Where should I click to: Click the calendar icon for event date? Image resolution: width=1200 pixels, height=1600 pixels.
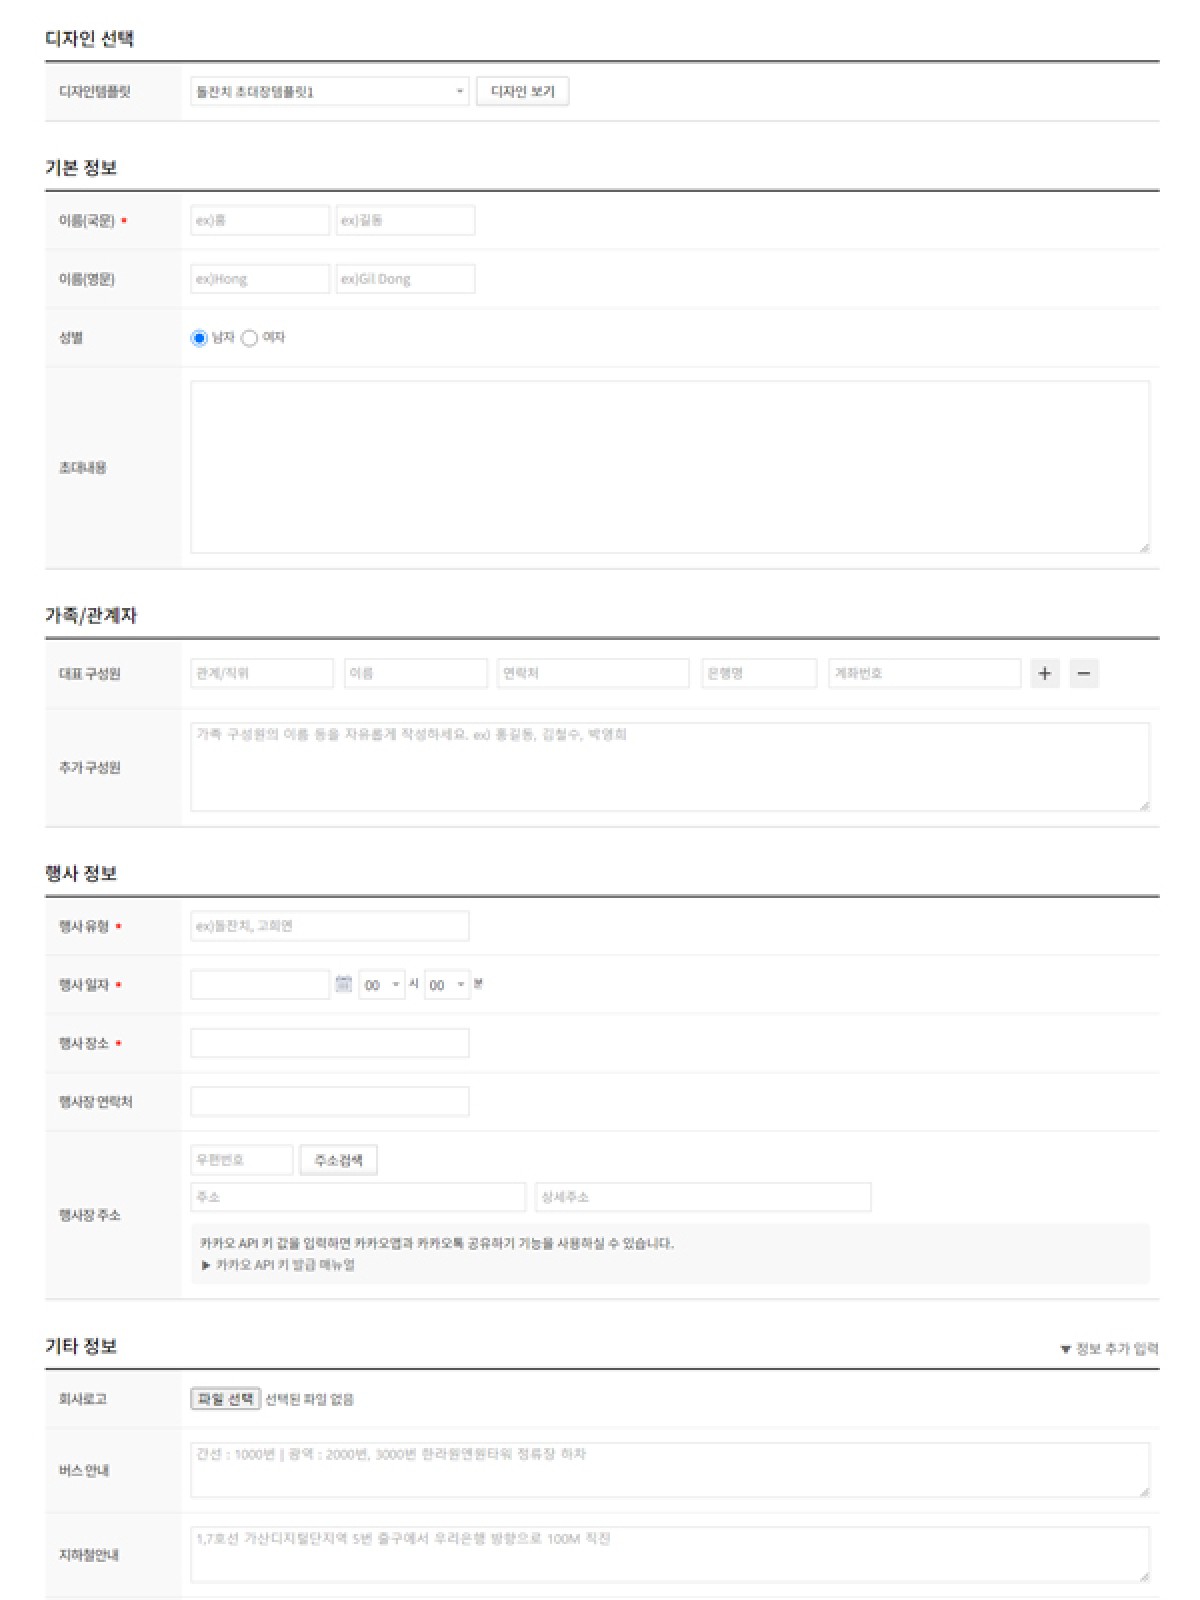click(343, 984)
